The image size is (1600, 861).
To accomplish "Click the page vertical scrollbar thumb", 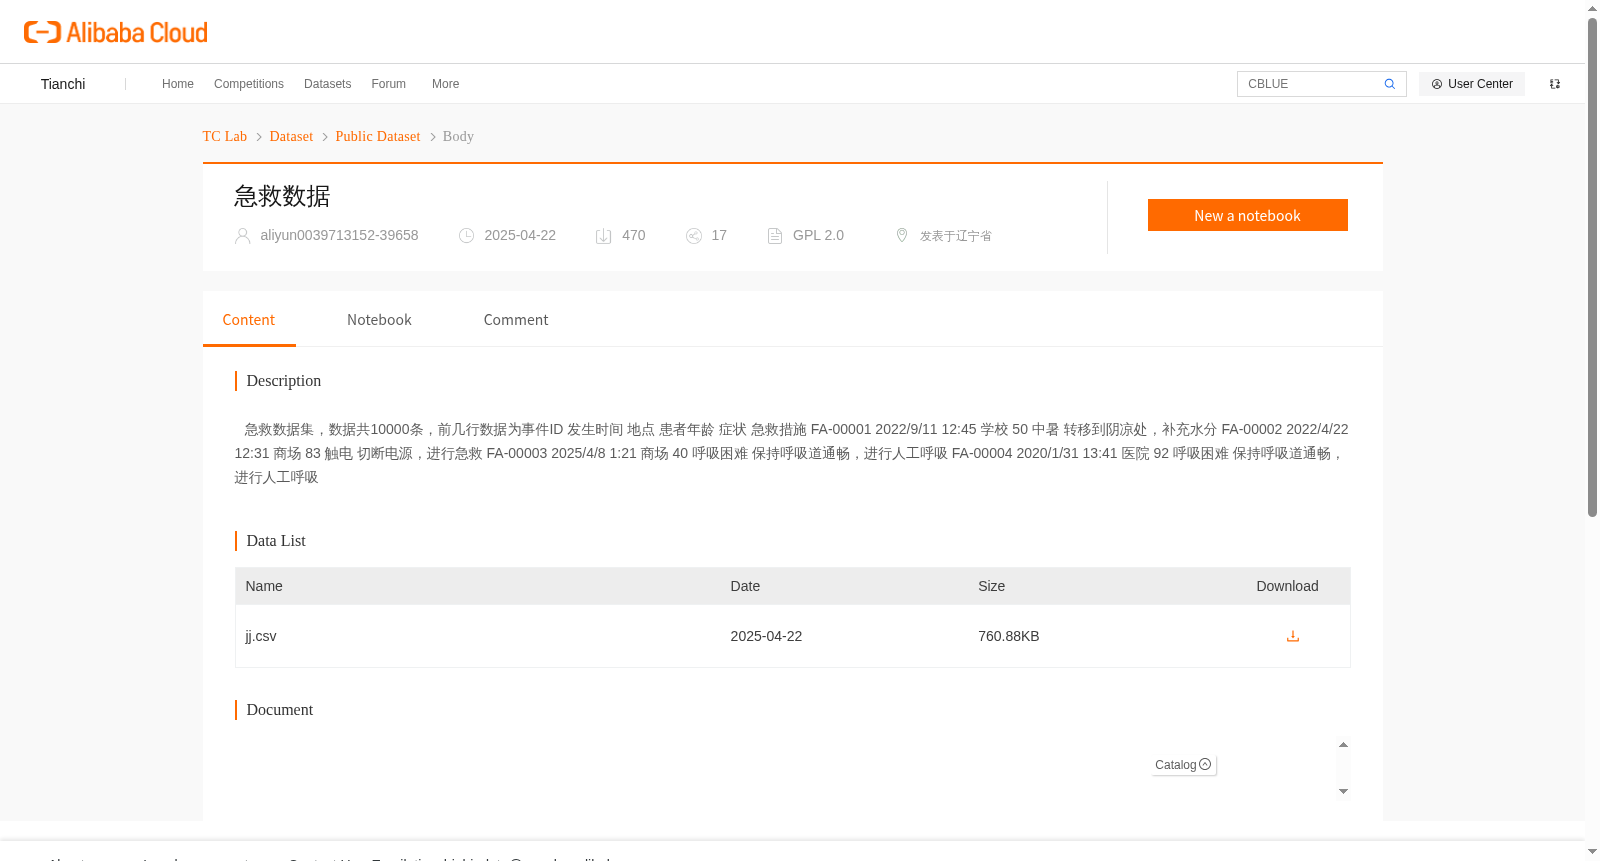I will (x=1592, y=267).
